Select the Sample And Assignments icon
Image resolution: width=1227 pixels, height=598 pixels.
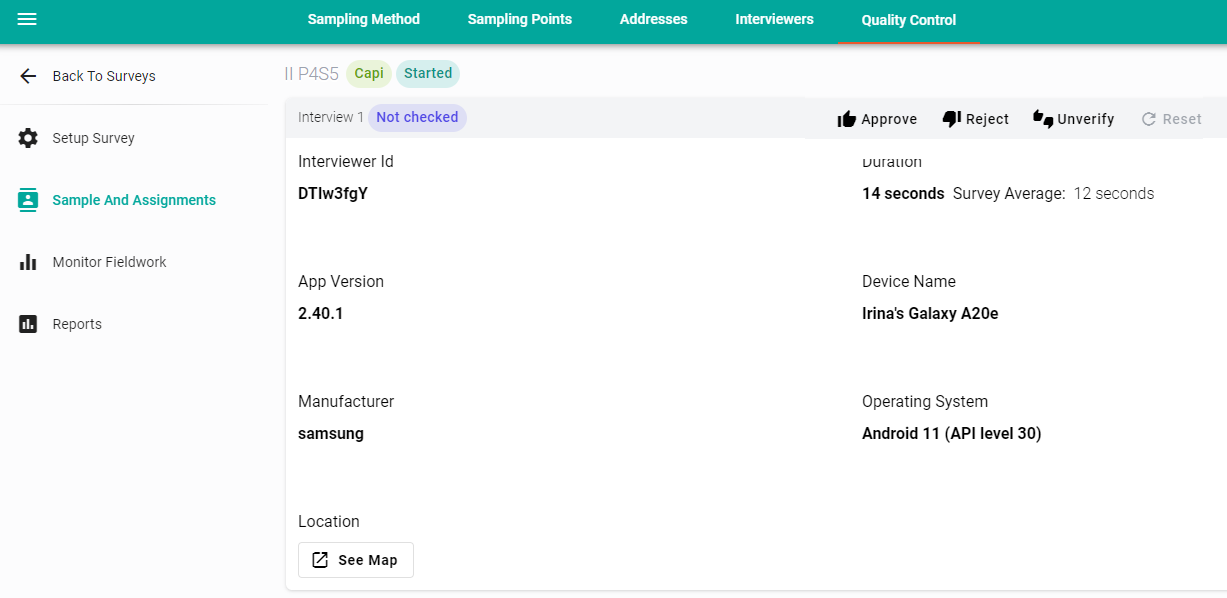pos(28,200)
